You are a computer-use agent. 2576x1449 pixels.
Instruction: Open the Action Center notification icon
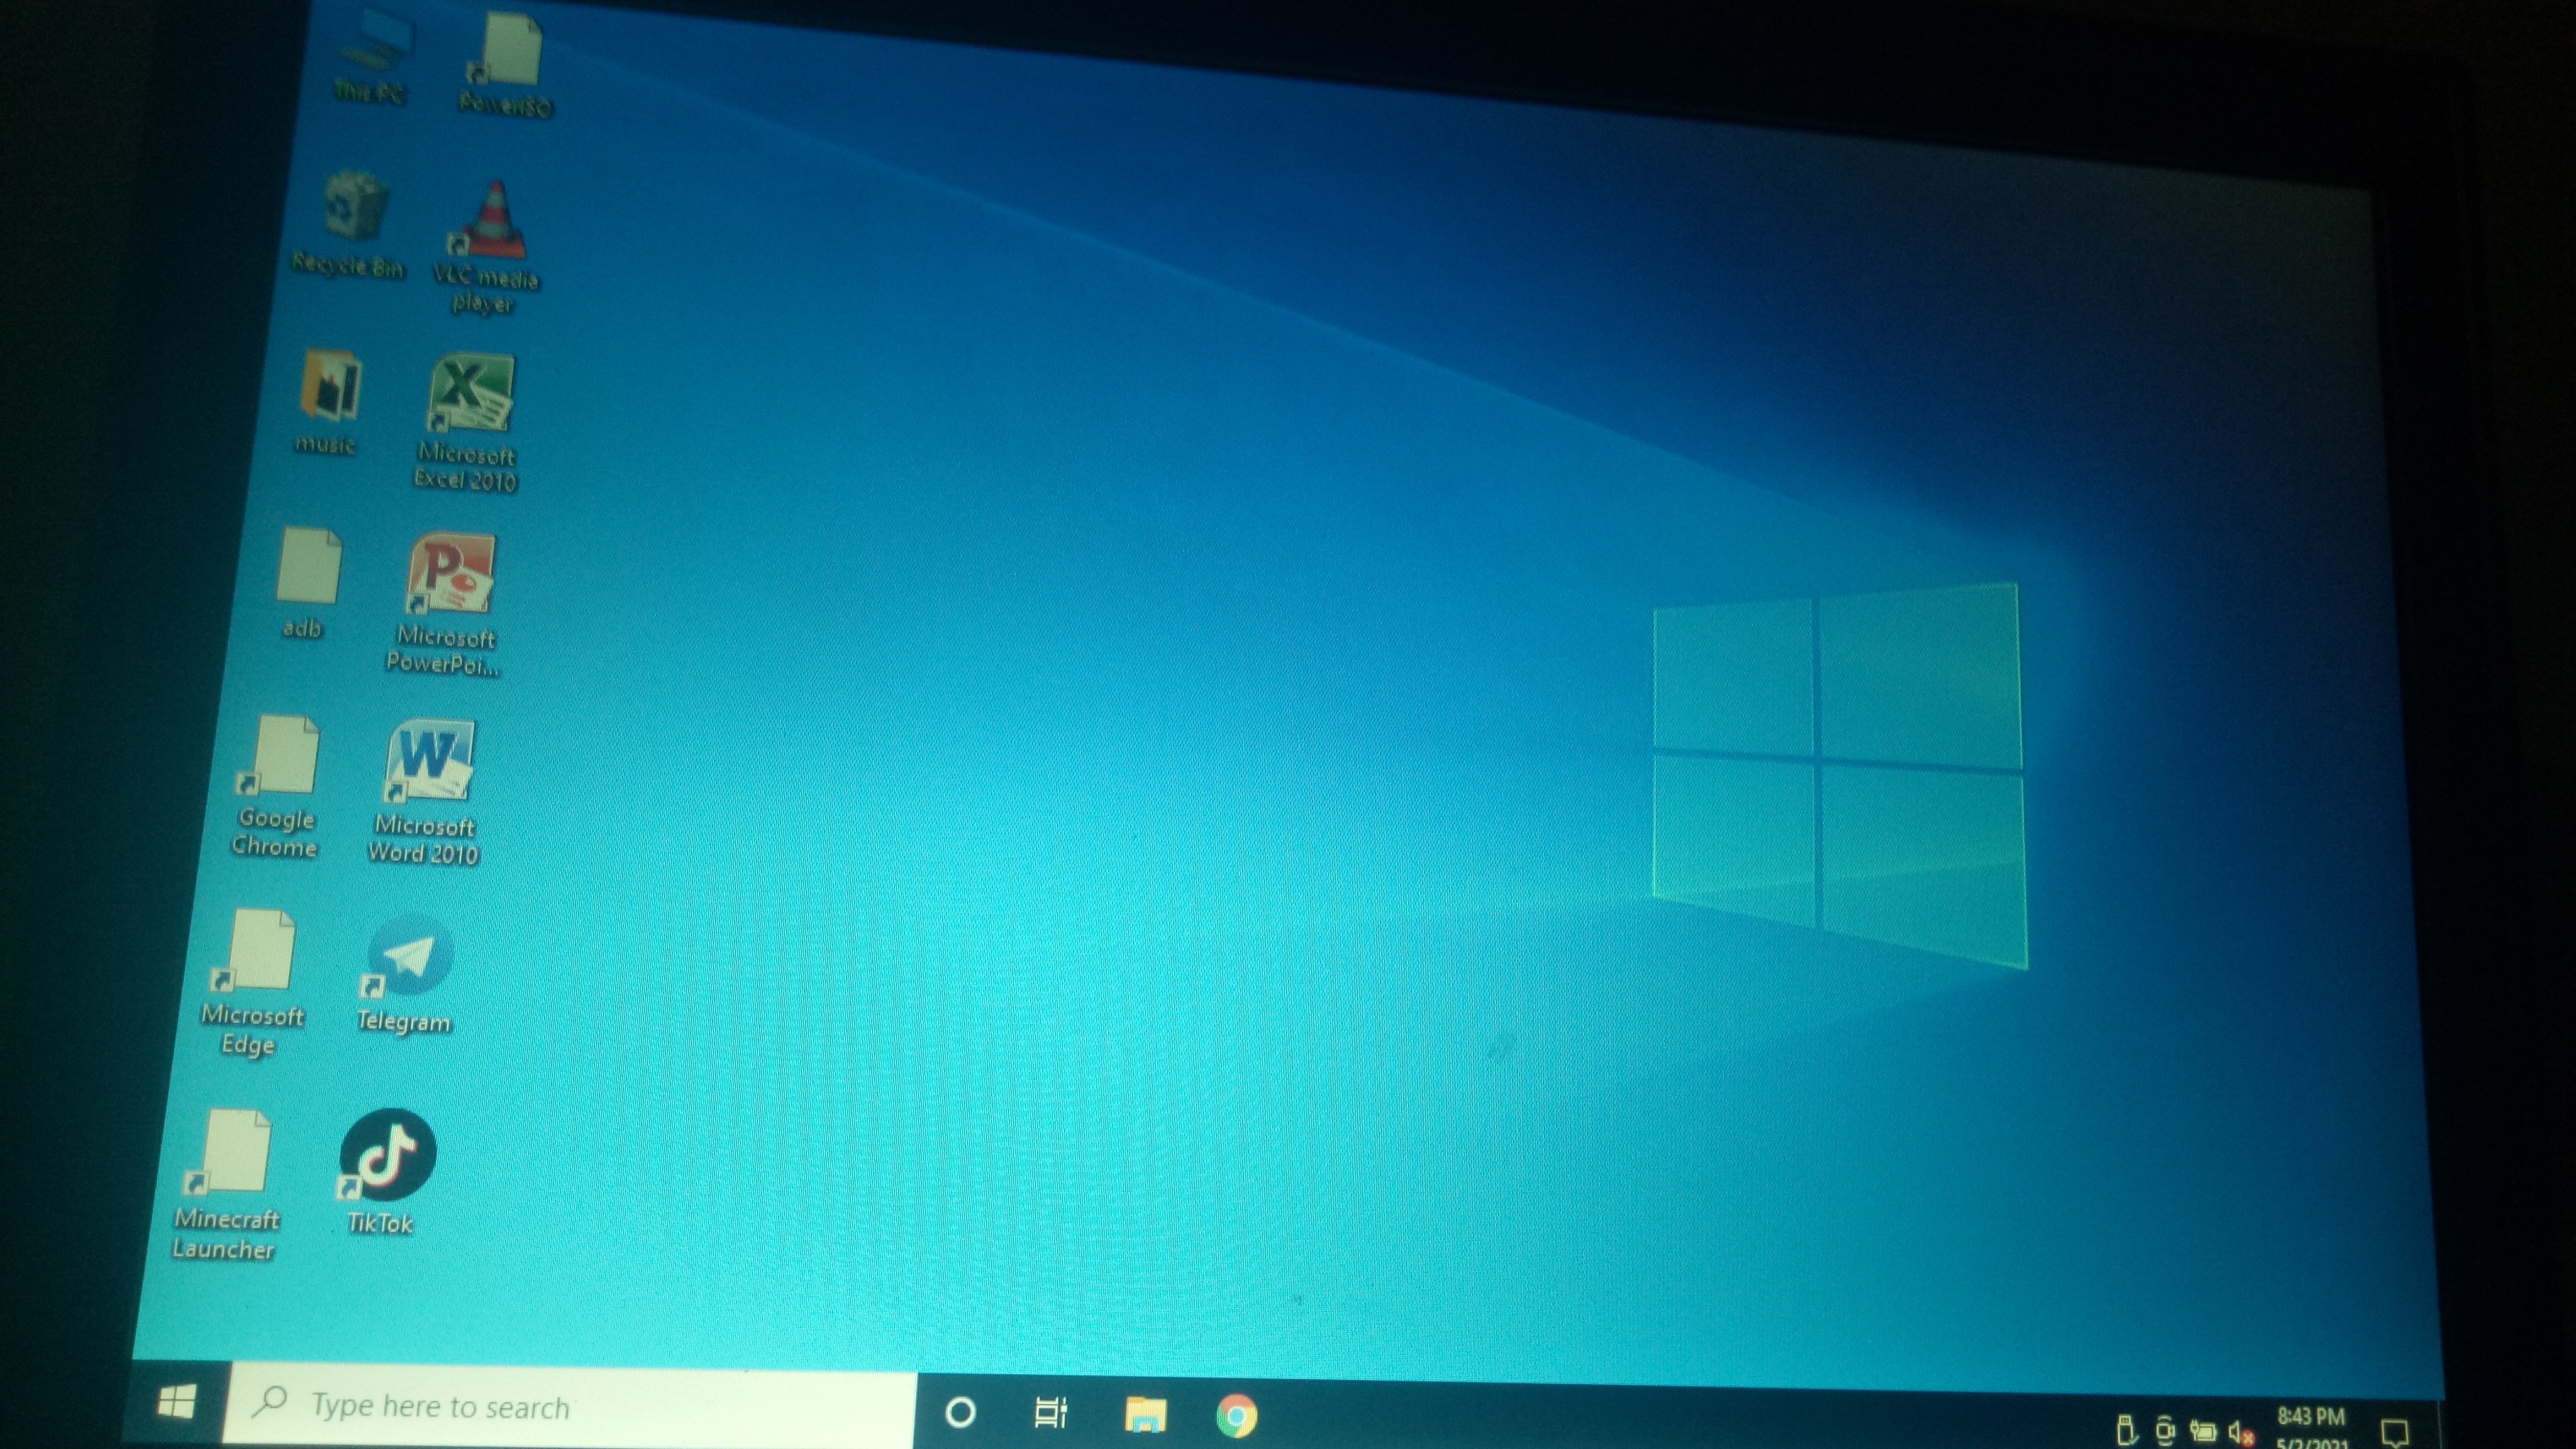pyautogui.click(x=2394, y=1433)
